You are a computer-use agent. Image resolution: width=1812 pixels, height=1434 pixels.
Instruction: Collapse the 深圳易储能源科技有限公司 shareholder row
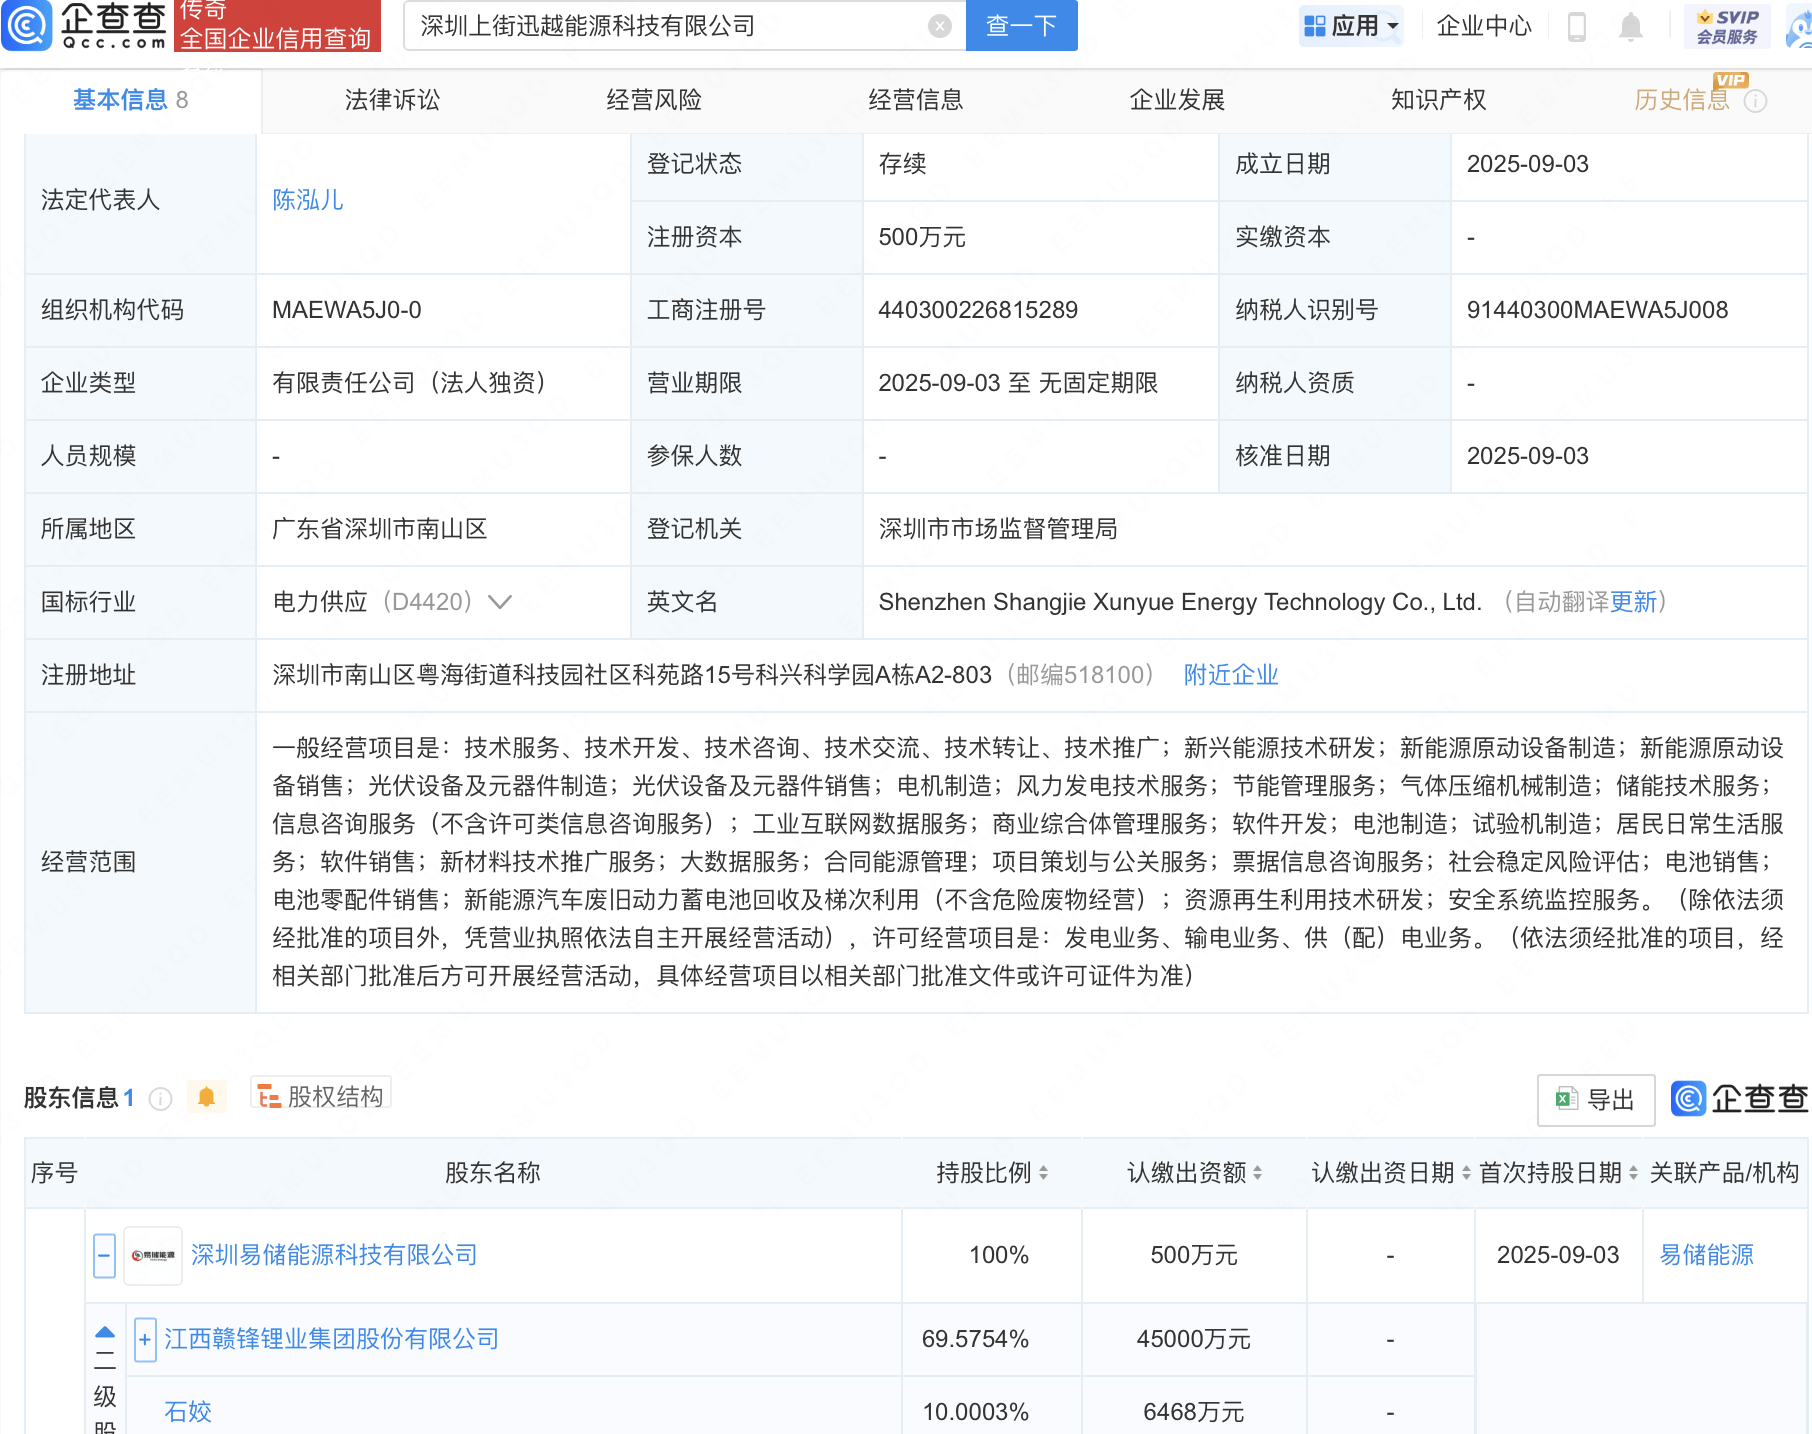(104, 1255)
